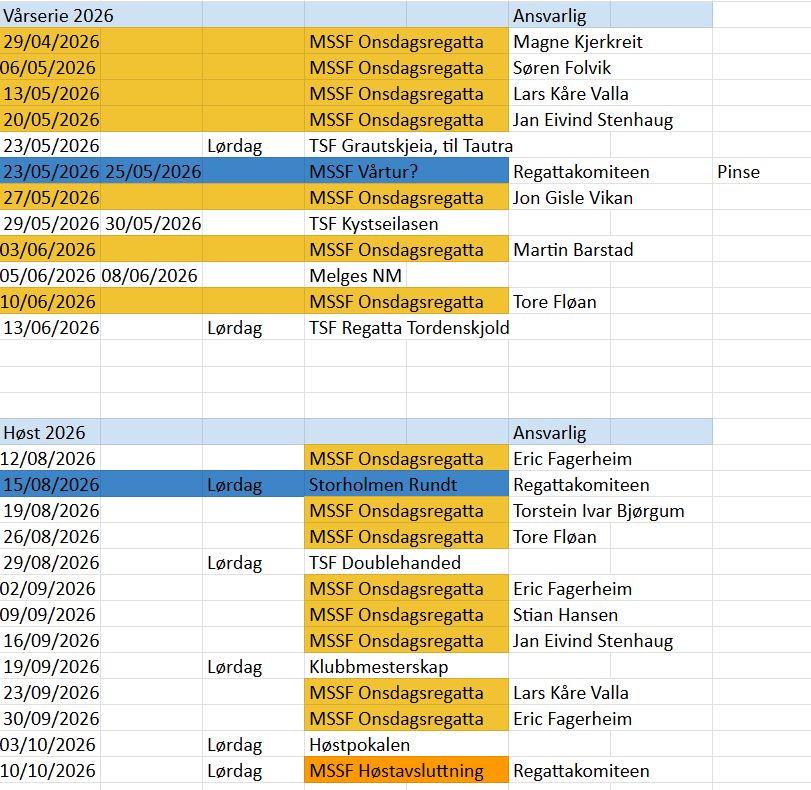Click the 'TSF Regatta Tordenskjold' cell
Screen dimensions: 811x790
tap(407, 328)
